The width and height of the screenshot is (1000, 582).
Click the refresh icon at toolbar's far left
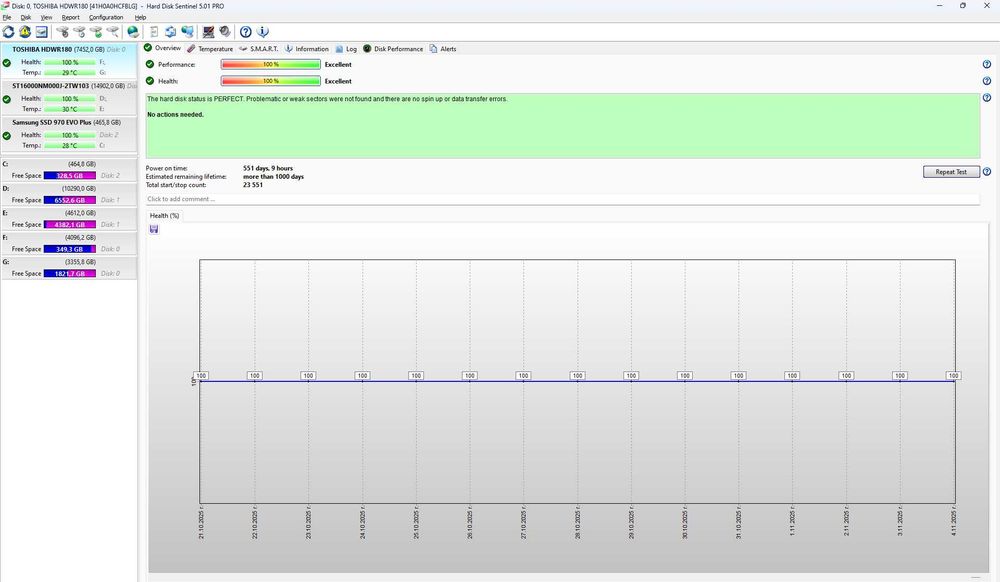point(8,32)
